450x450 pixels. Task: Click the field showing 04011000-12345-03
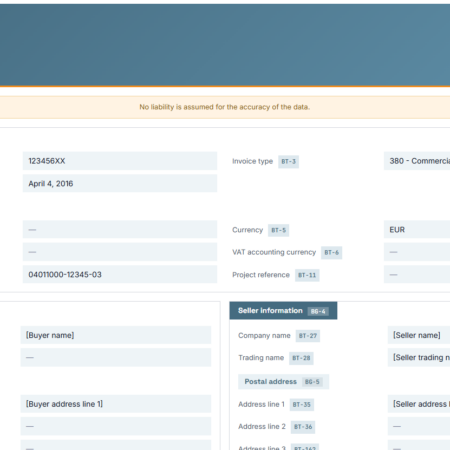pos(120,274)
